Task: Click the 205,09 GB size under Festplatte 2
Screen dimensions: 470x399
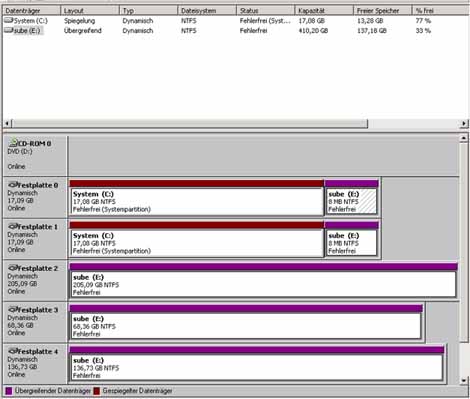Action: pos(22,284)
